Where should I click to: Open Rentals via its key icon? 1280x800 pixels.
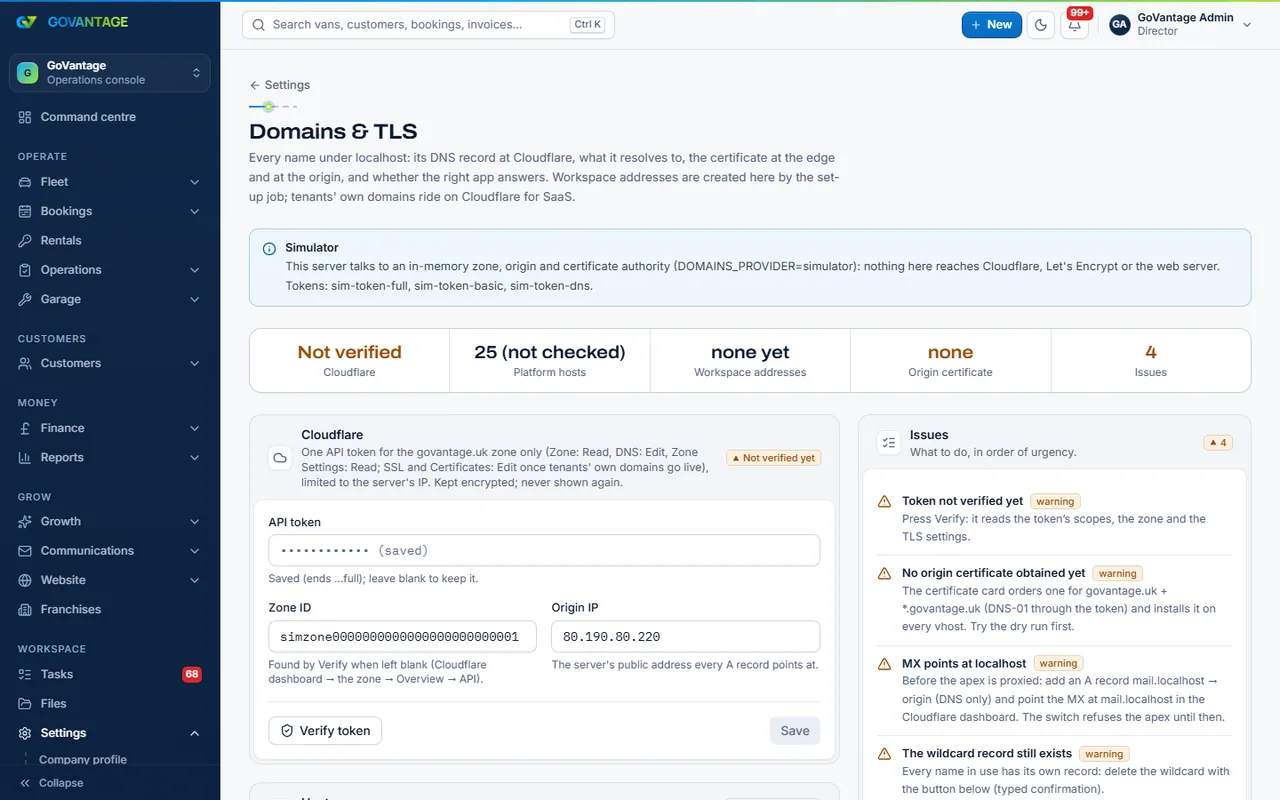25,241
